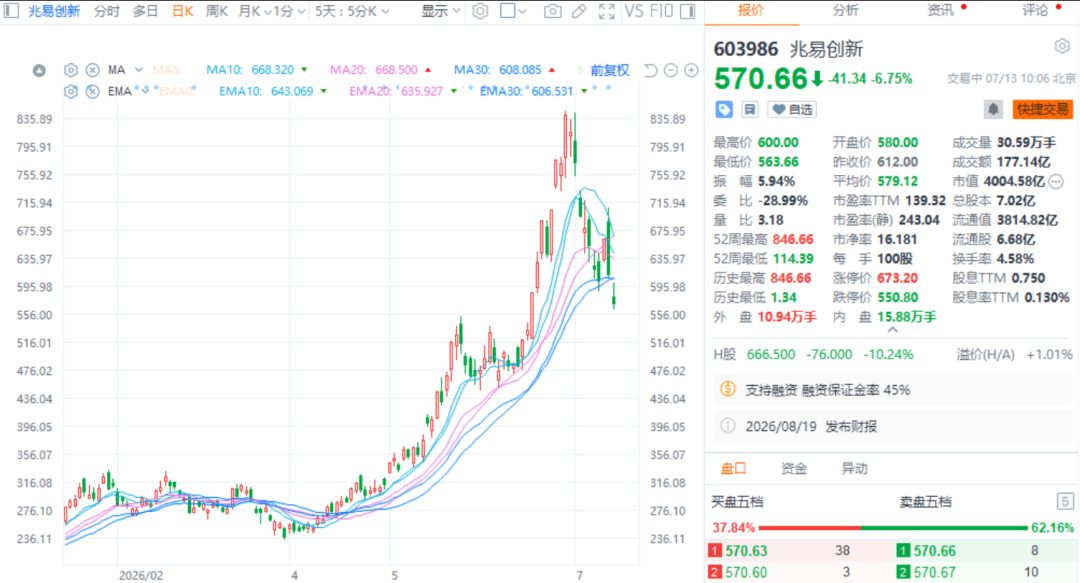Open F10 company info
Screen dimensions: 1080x583
pos(661,11)
